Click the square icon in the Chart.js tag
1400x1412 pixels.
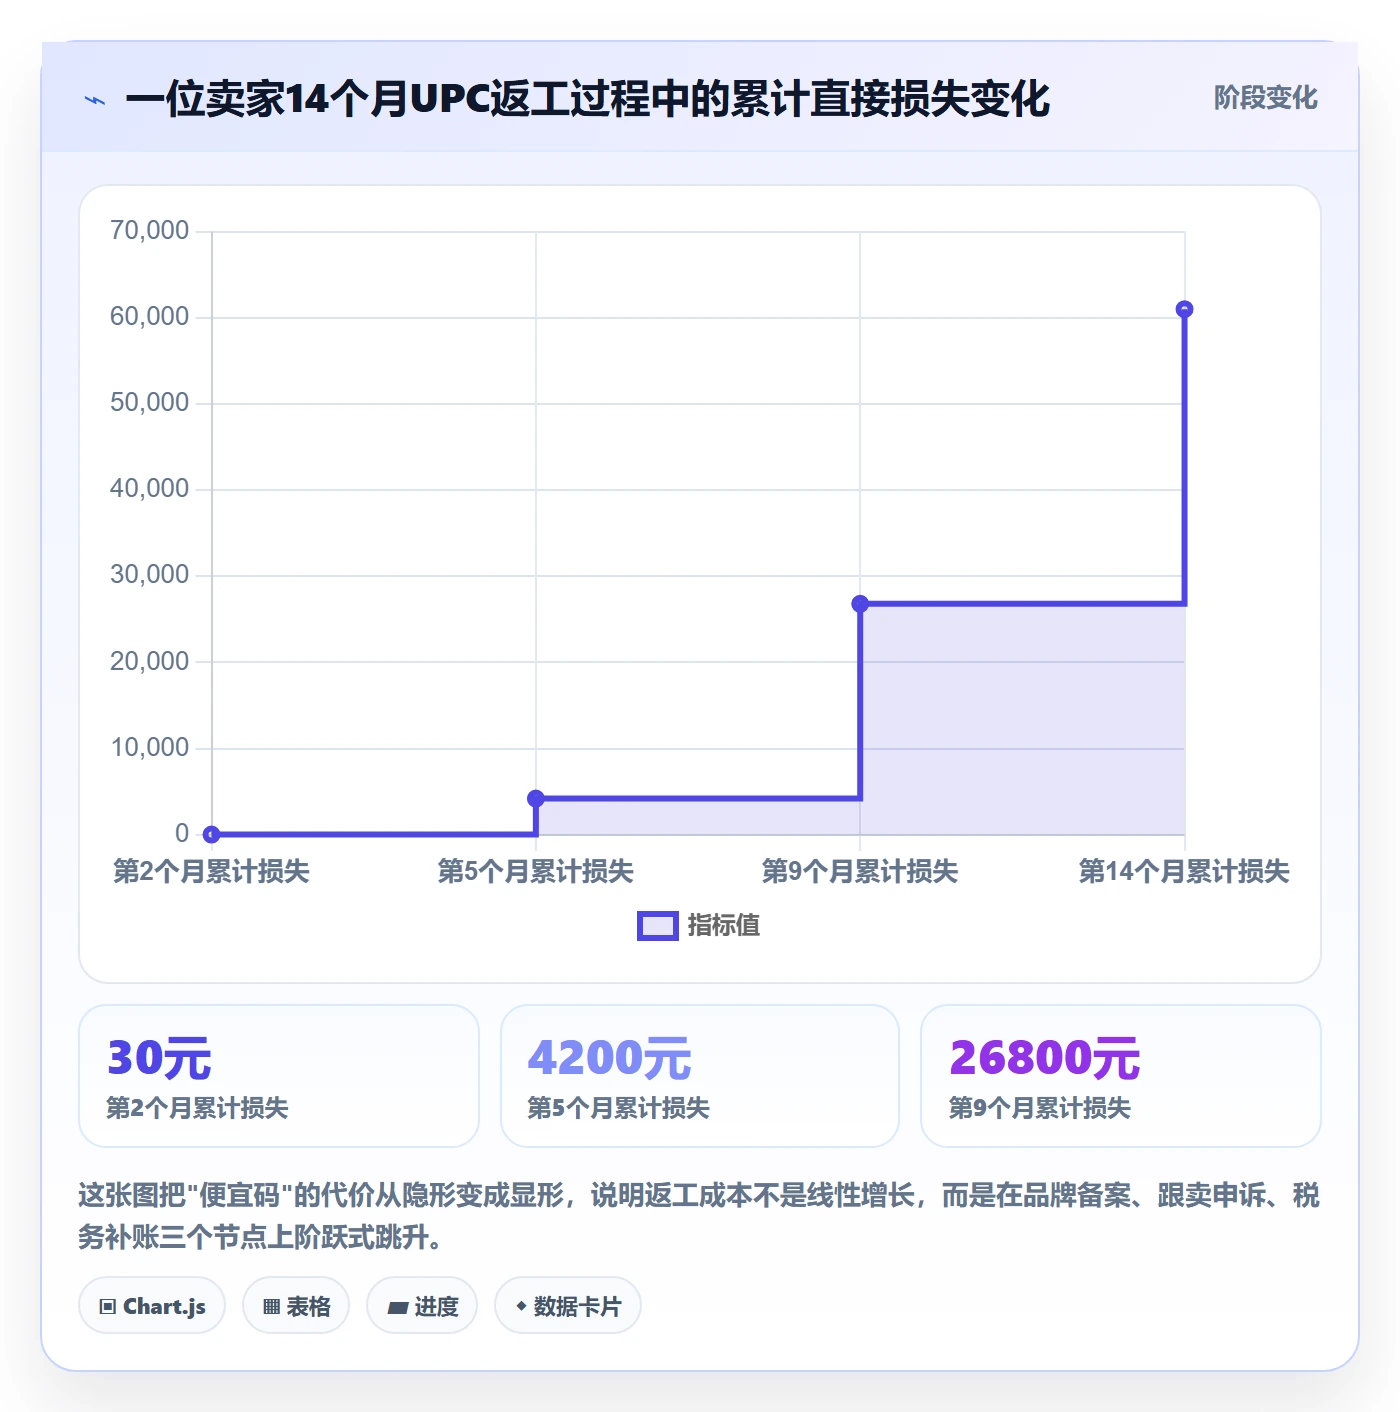(108, 1307)
